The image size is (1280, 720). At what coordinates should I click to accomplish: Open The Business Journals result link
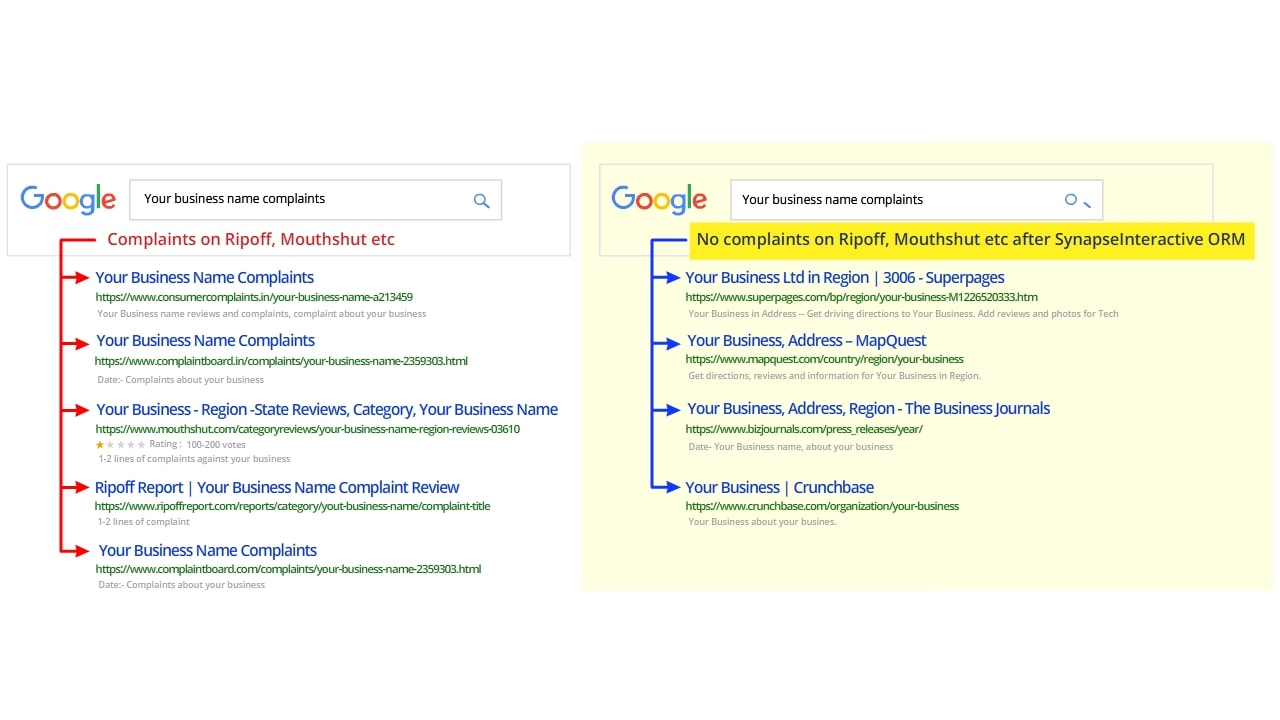click(868, 408)
